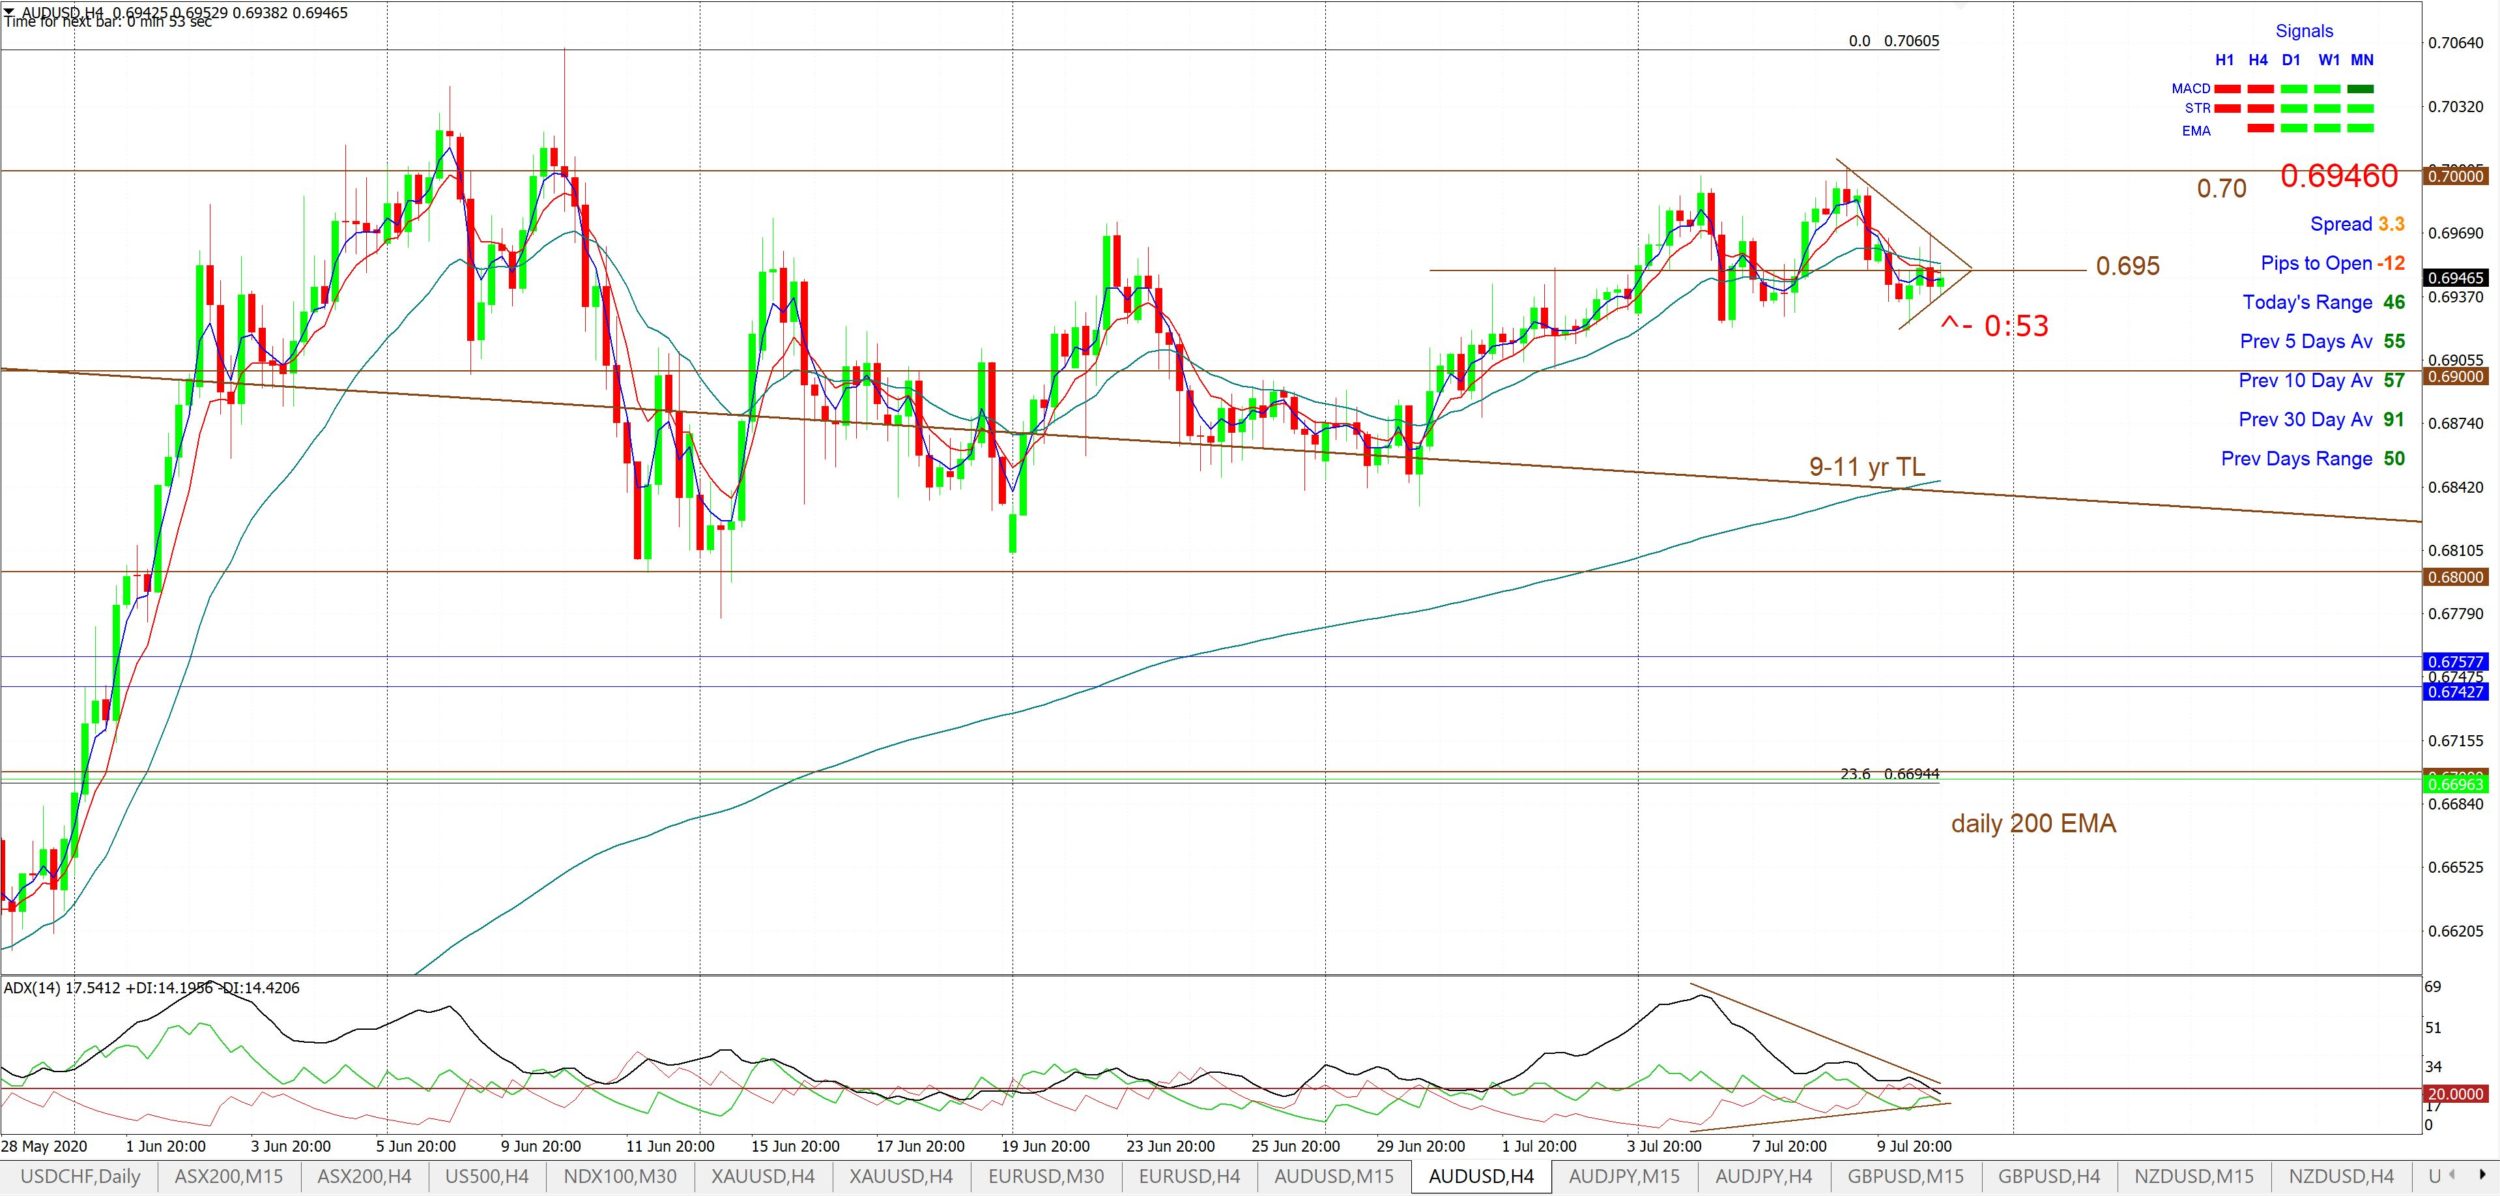Click the H1 column header in Signals
The height and width of the screenshot is (1196, 2500).
(x=2224, y=60)
